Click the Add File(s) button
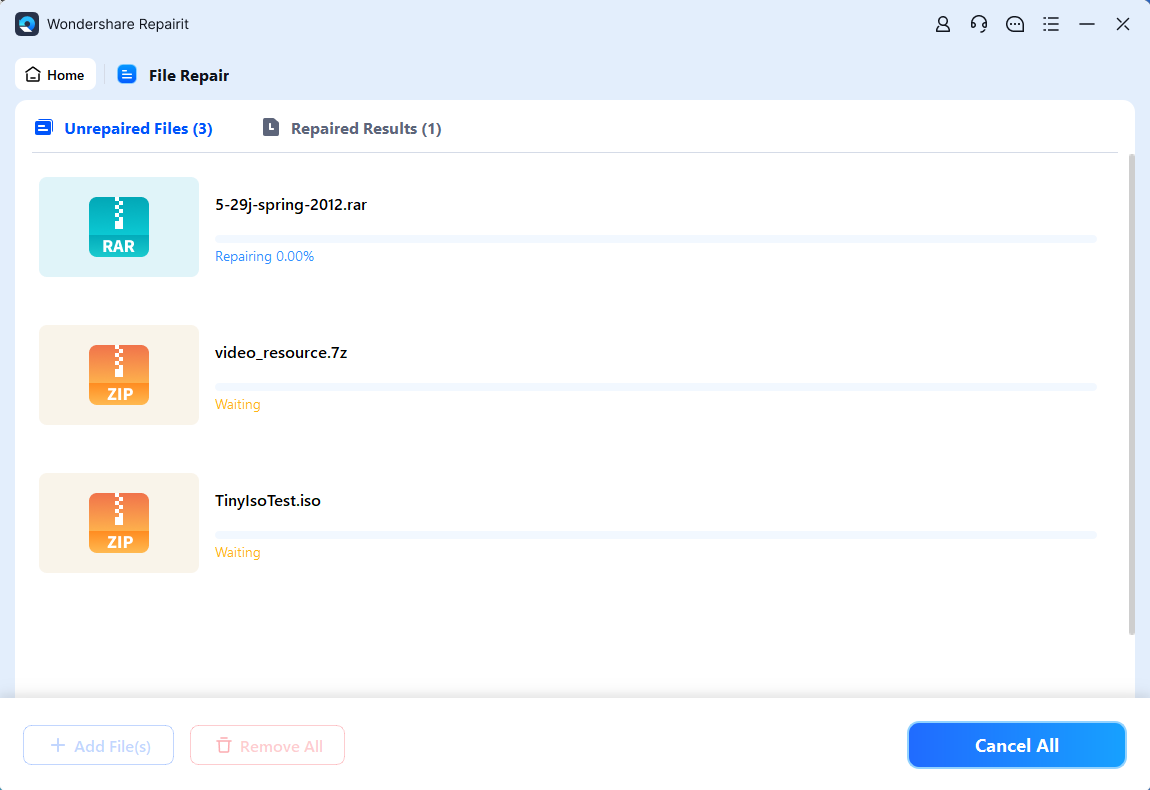1150x790 pixels. (x=98, y=745)
